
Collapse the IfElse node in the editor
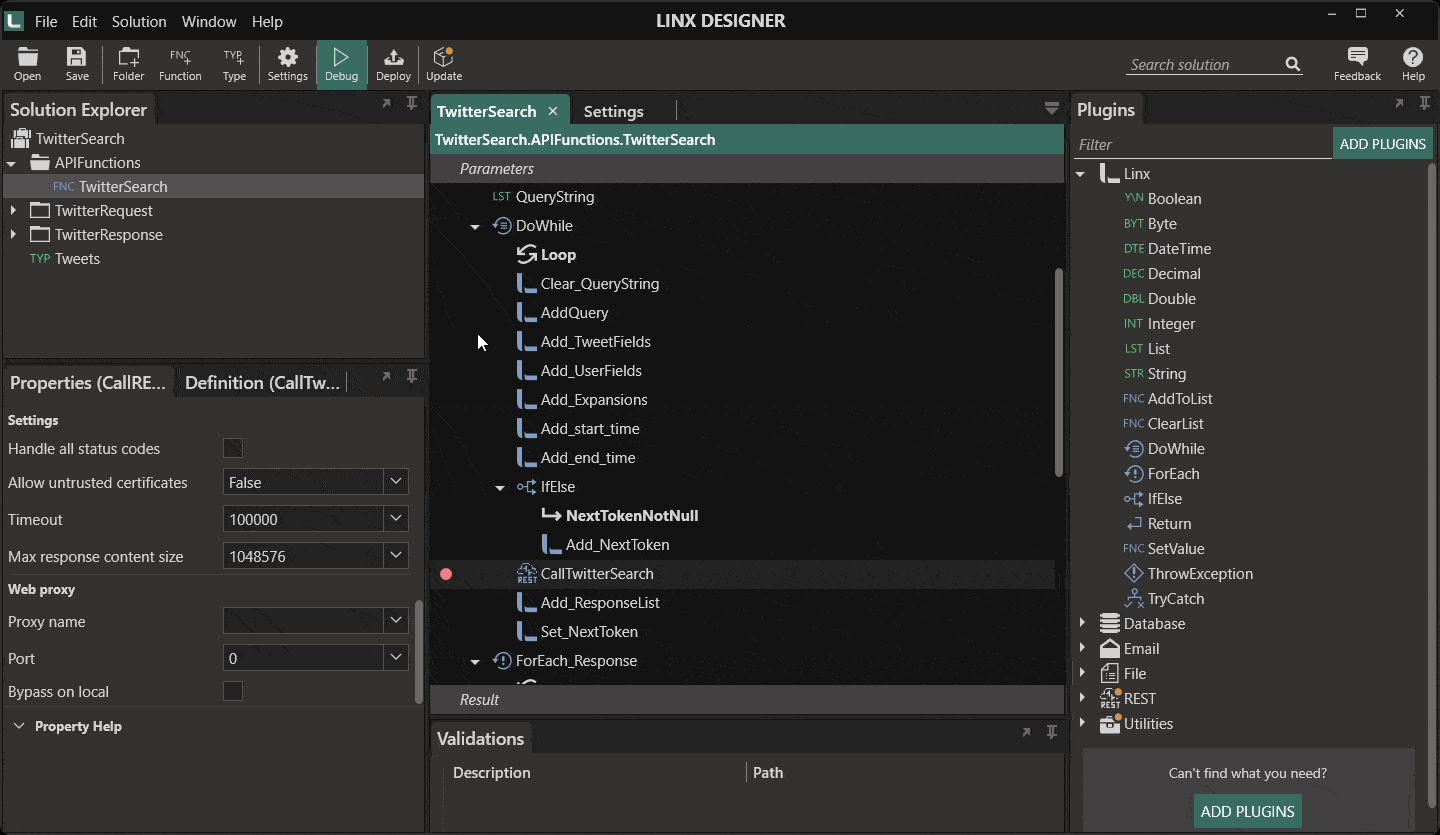(500, 487)
